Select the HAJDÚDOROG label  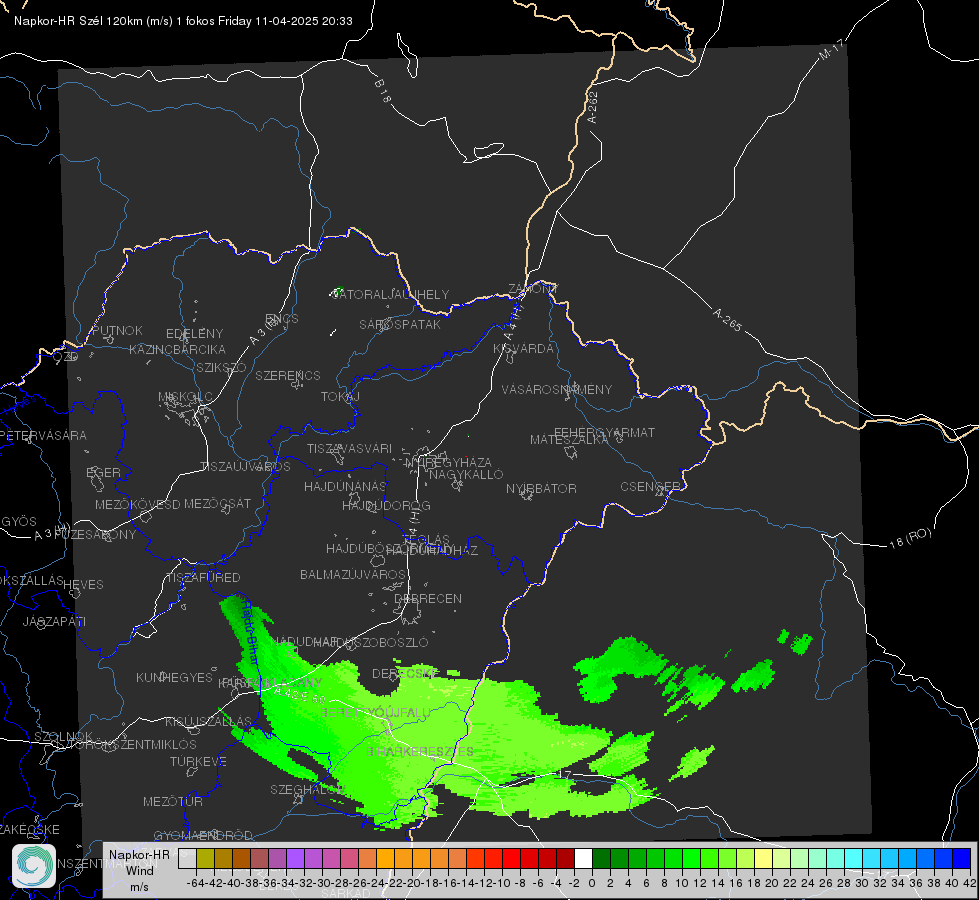386,505
